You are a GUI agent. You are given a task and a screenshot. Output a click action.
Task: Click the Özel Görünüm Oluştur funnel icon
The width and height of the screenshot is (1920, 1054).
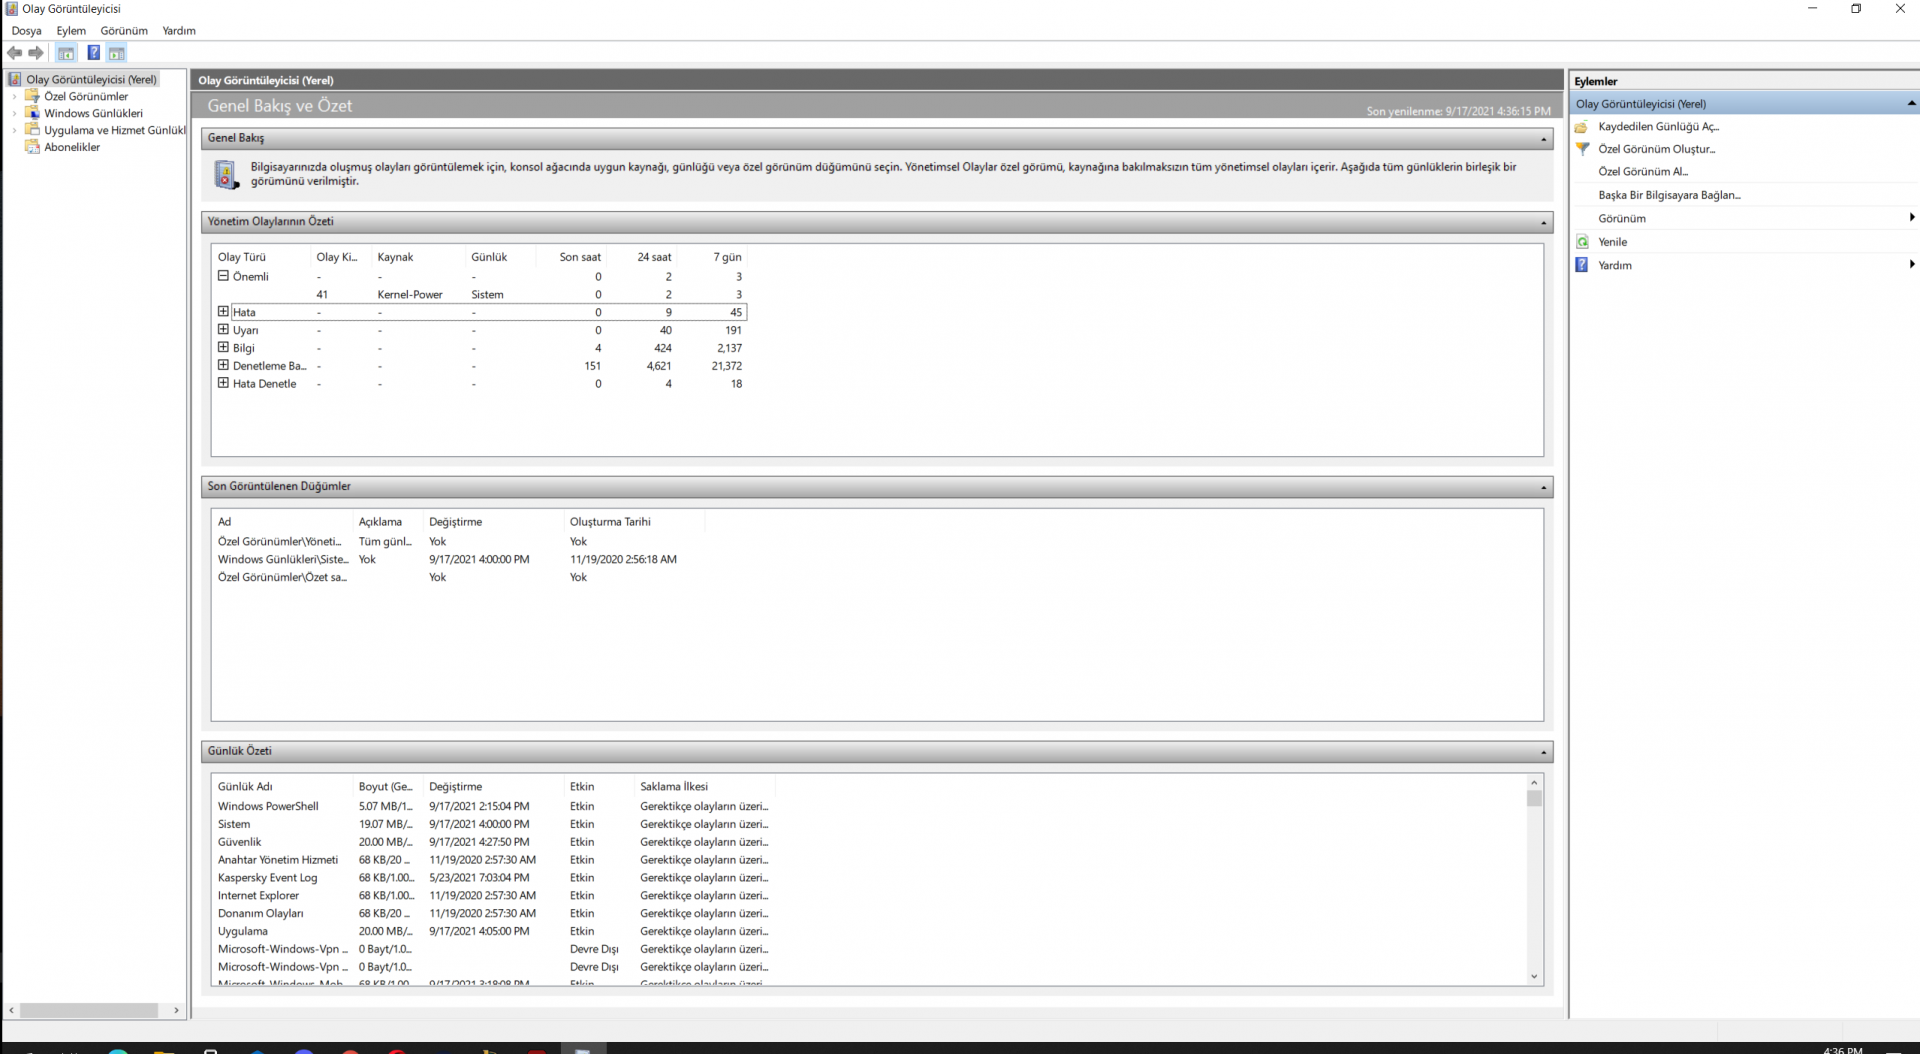[1582, 149]
